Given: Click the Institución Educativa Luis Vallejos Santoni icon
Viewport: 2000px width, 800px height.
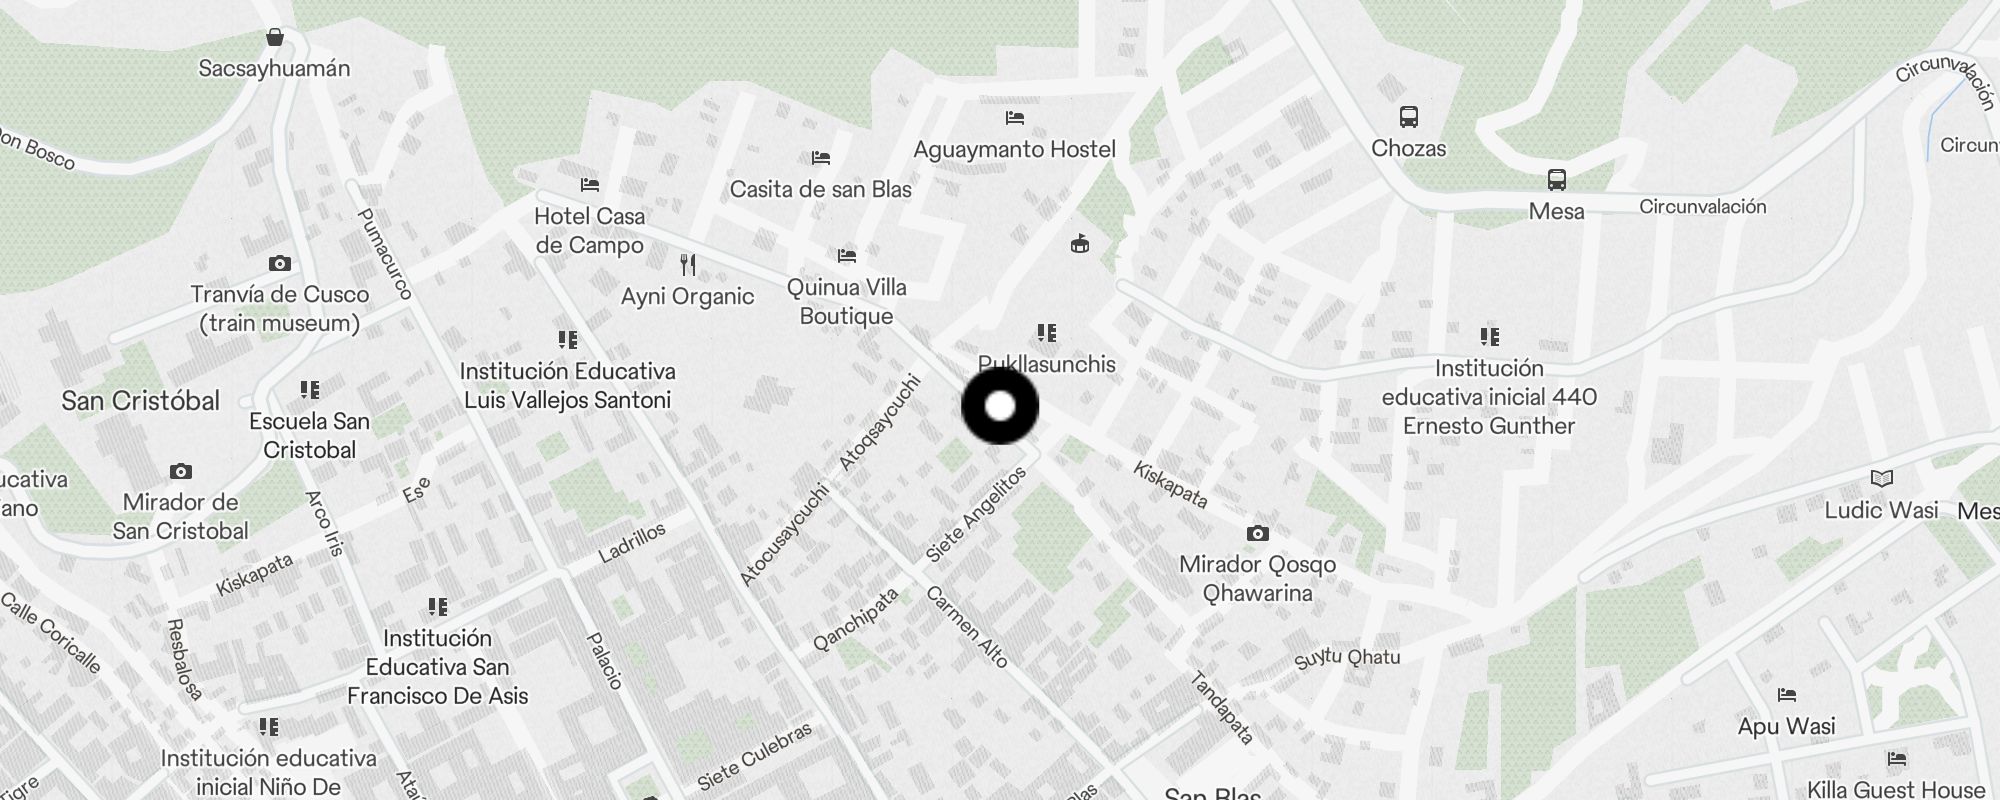Looking at the screenshot, I should pos(568,340).
